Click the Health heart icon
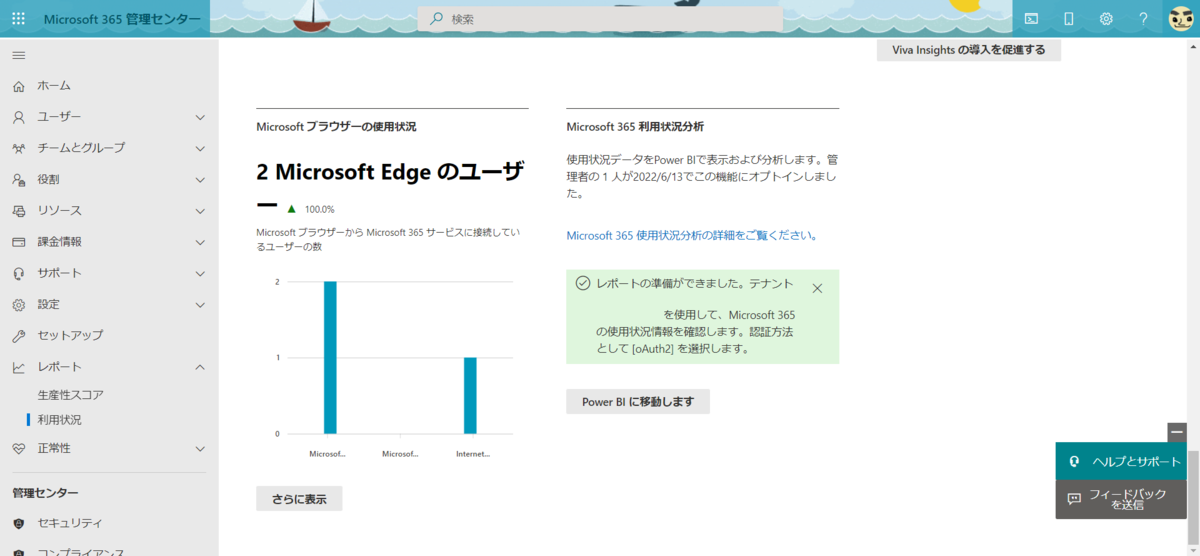The width and height of the screenshot is (1200, 556). pos(18,448)
